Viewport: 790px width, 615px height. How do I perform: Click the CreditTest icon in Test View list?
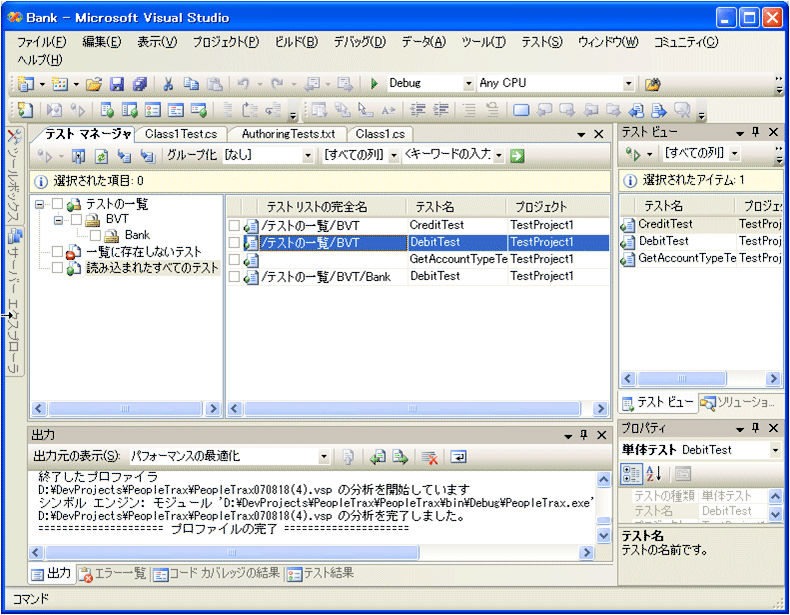click(x=628, y=225)
